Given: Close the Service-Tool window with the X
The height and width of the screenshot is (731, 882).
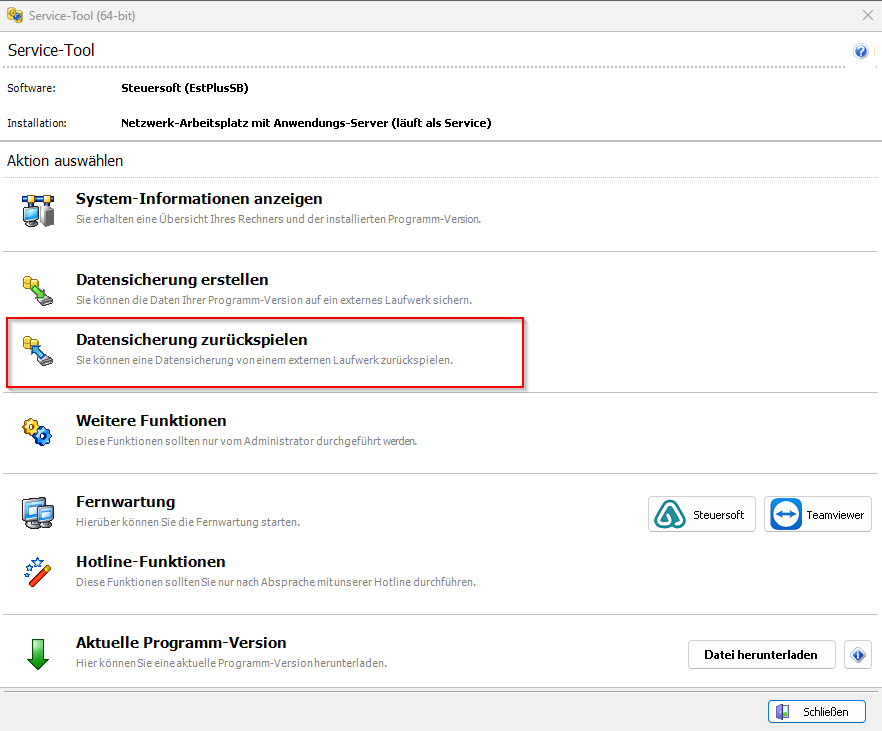Looking at the screenshot, I should click(867, 15).
